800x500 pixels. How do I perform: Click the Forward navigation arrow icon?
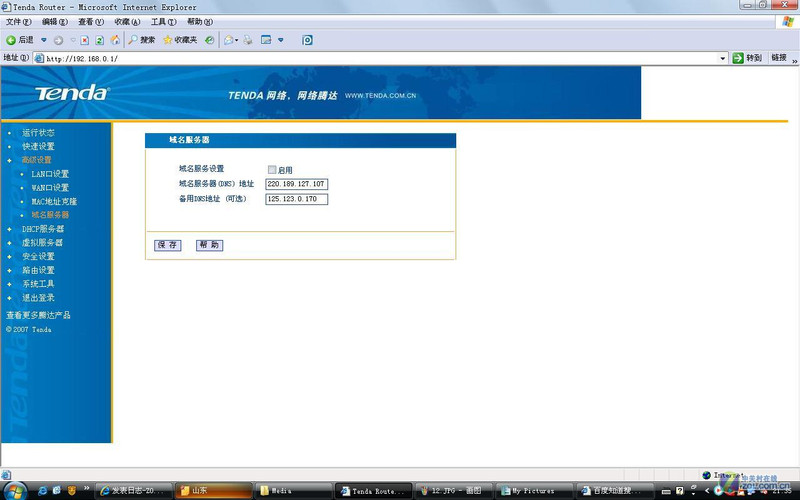pos(58,40)
